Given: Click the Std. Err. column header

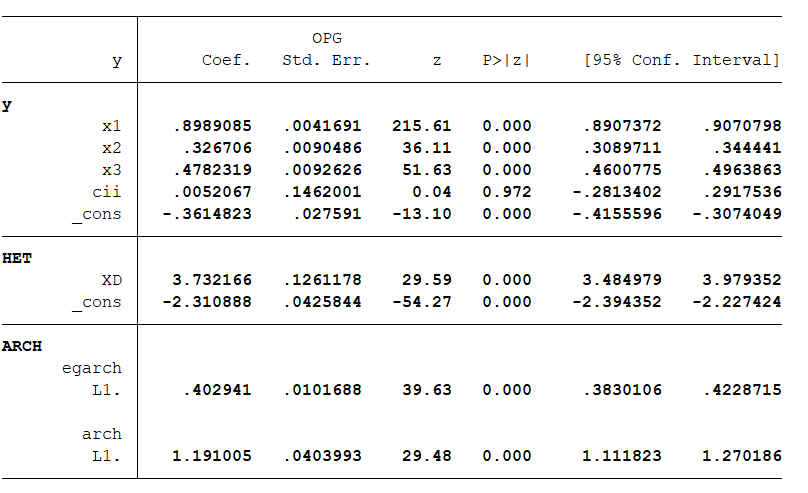Looking at the screenshot, I should 326,61.
